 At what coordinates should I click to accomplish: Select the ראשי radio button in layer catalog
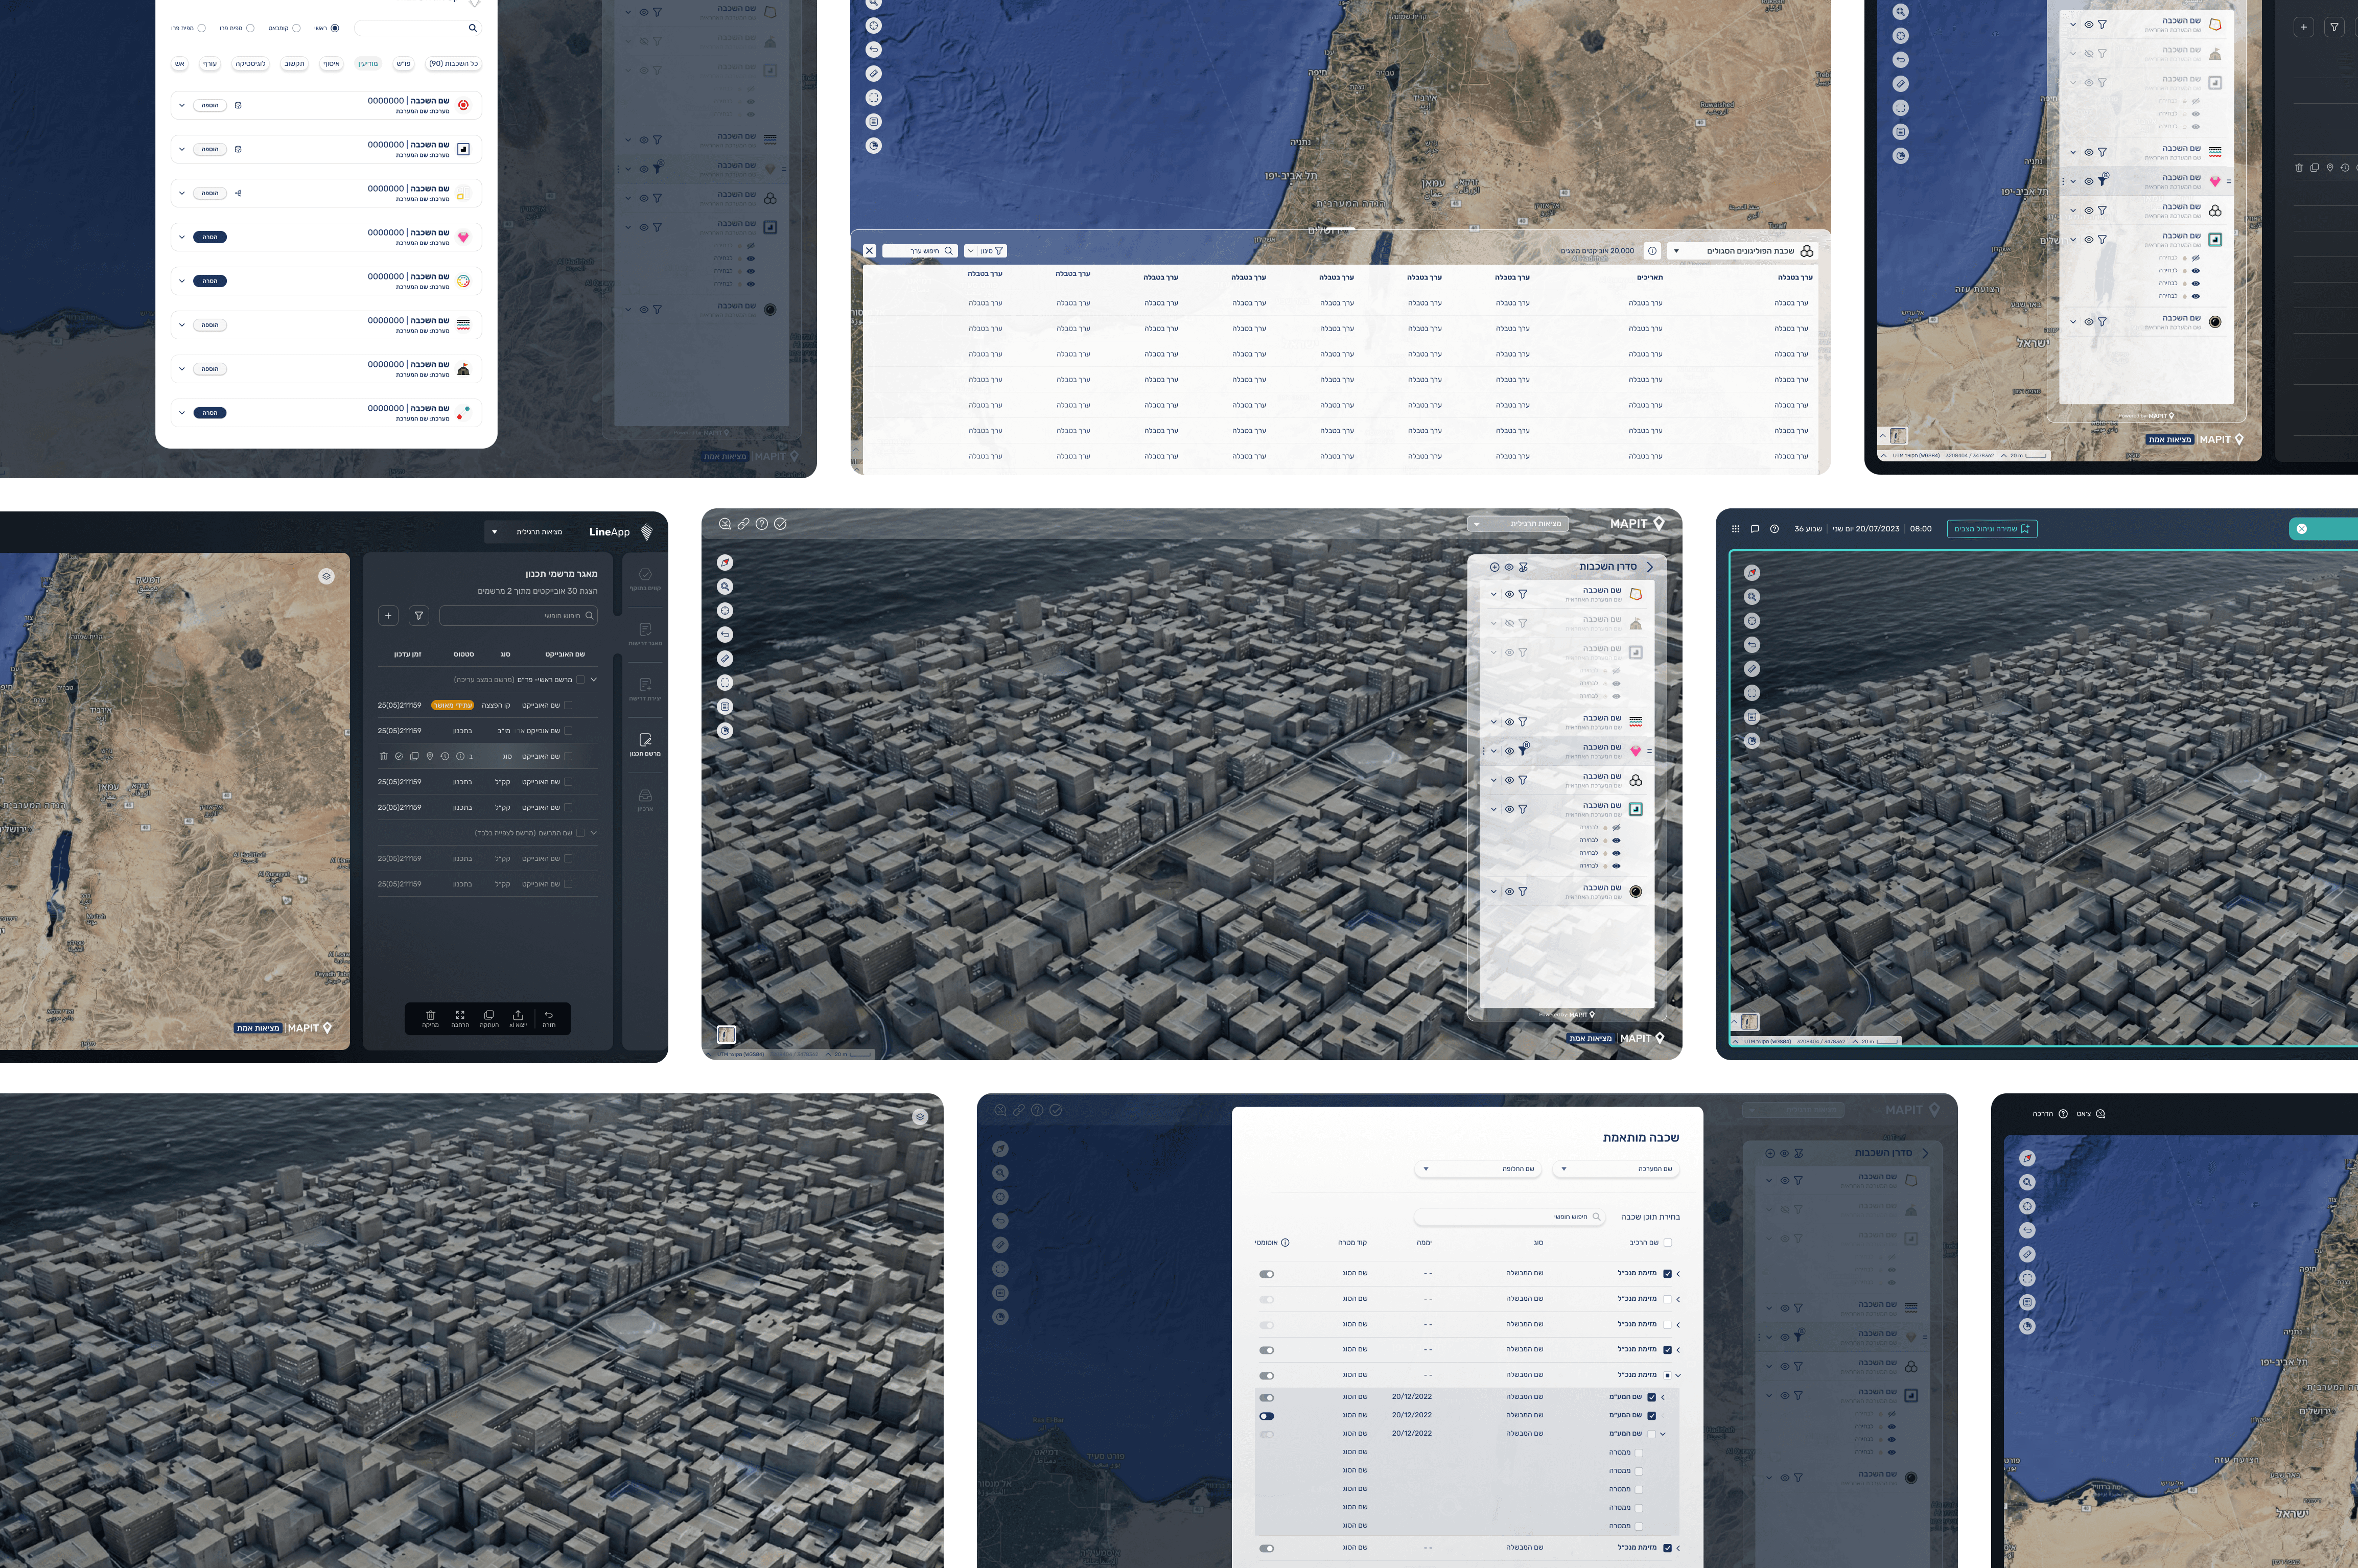(x=335, y=28)
